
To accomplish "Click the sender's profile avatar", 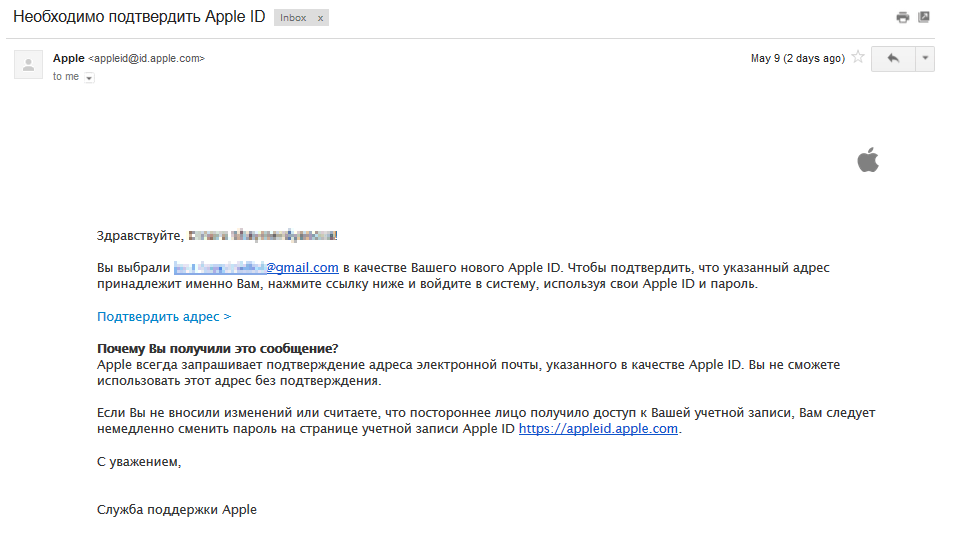I will point(28,64).
